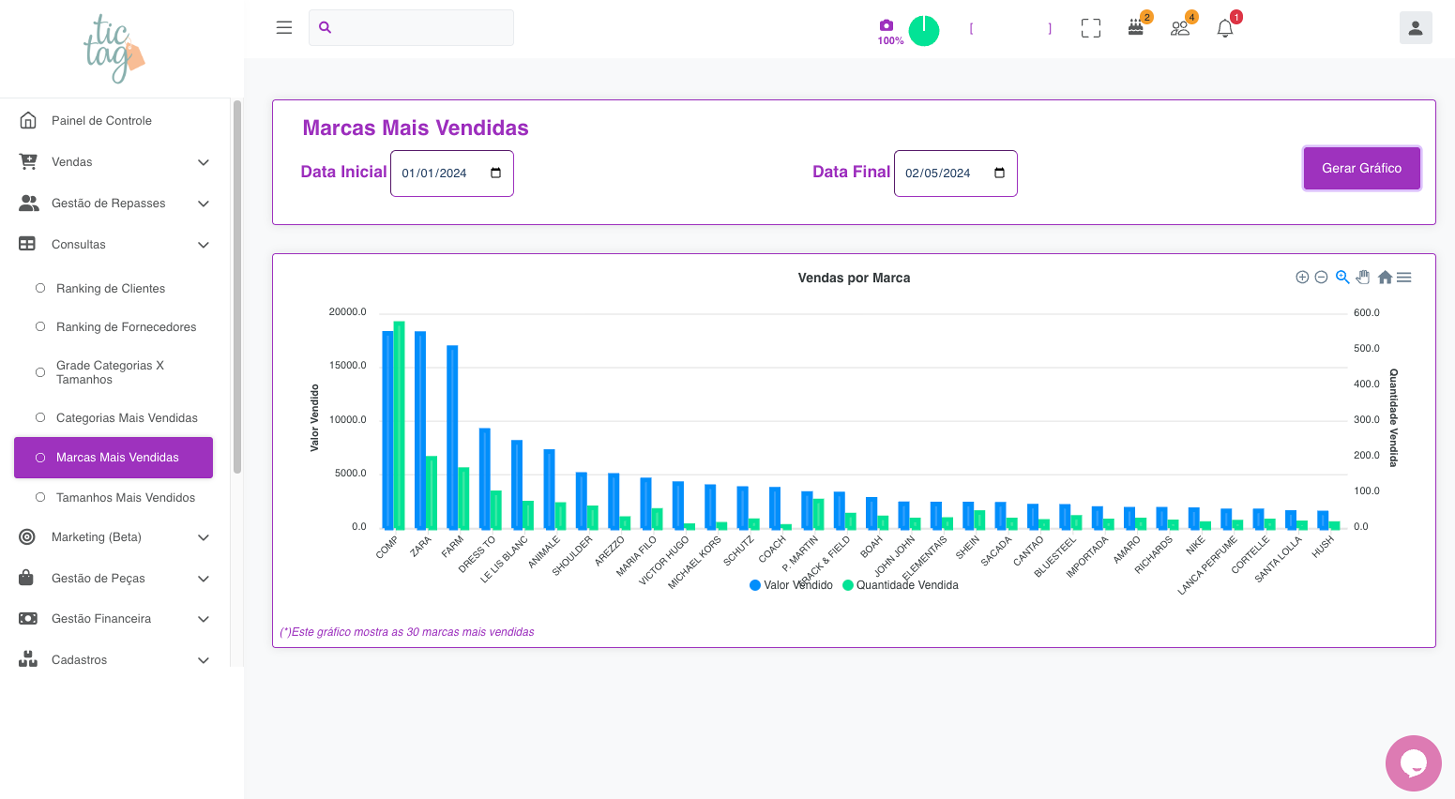Image resolution: width=1455 pixels, height=799 pixels.
Task: Select the chart panning hand tool
Action: tap(1363, 277)
